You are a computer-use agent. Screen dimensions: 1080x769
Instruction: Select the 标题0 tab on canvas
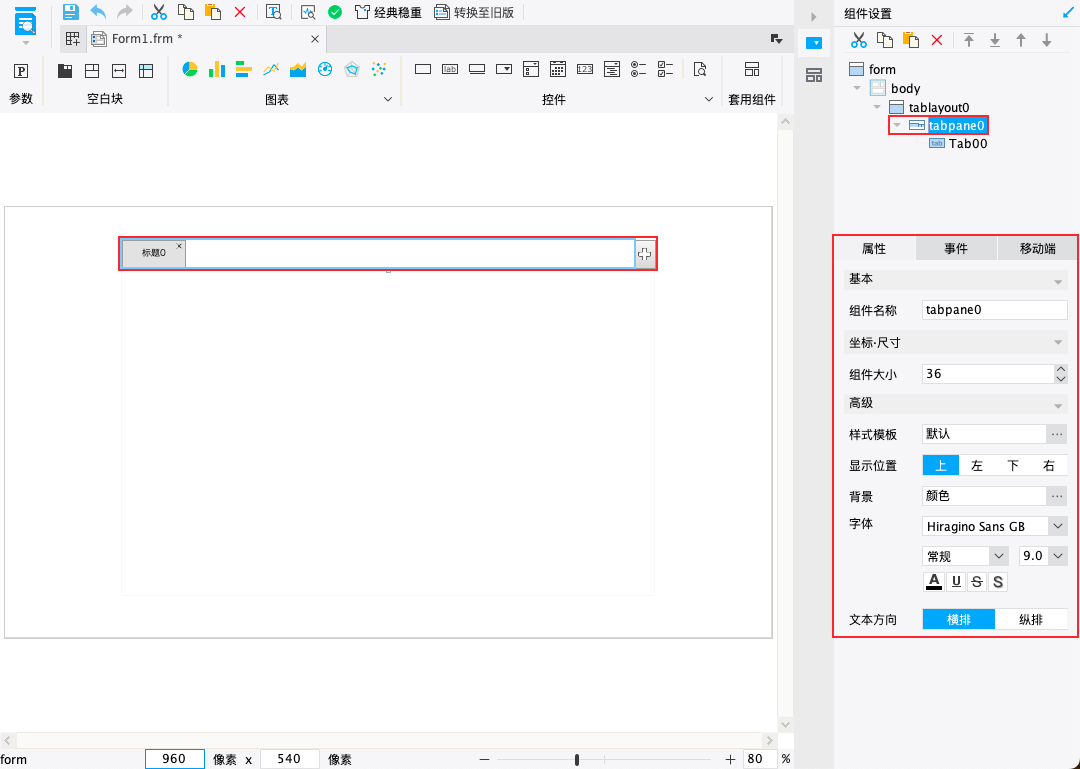pyautogui.click(x=154, y=253)
